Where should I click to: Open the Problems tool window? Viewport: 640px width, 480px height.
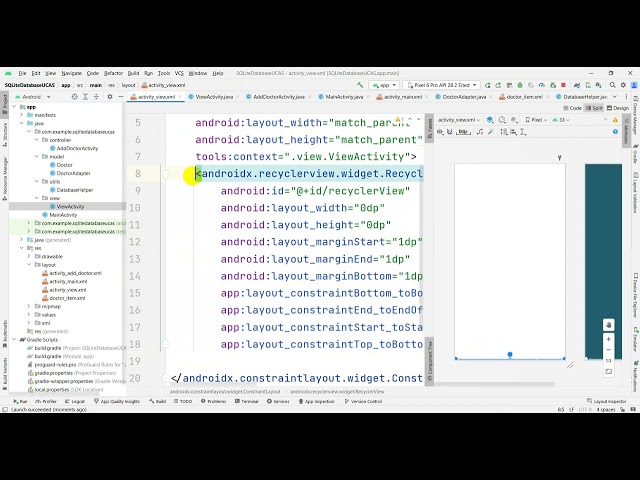(213, 401)
